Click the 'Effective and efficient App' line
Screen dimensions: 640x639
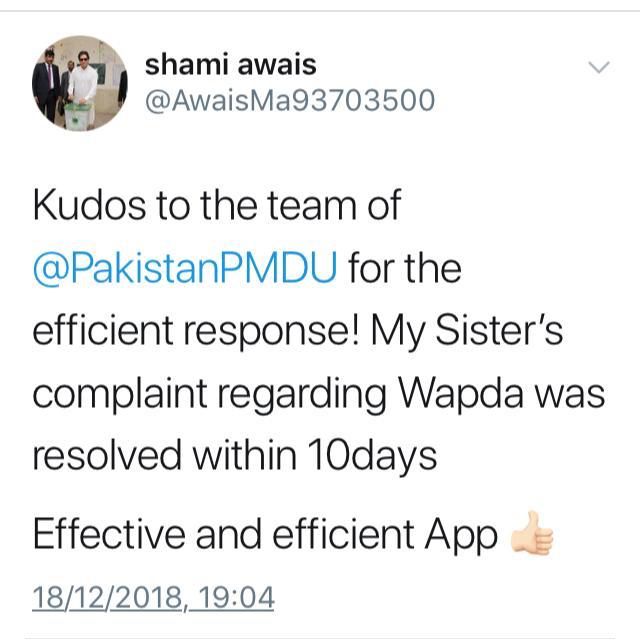coord(265,535)
